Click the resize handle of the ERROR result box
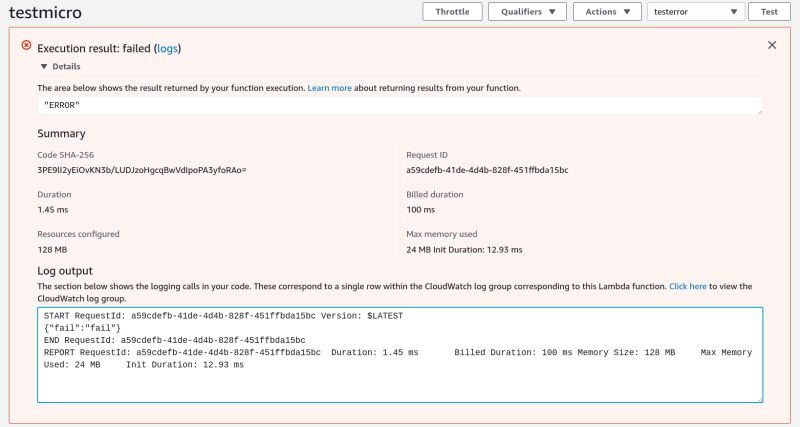Screen dimensions: 800x427 [x=760, y=111]
